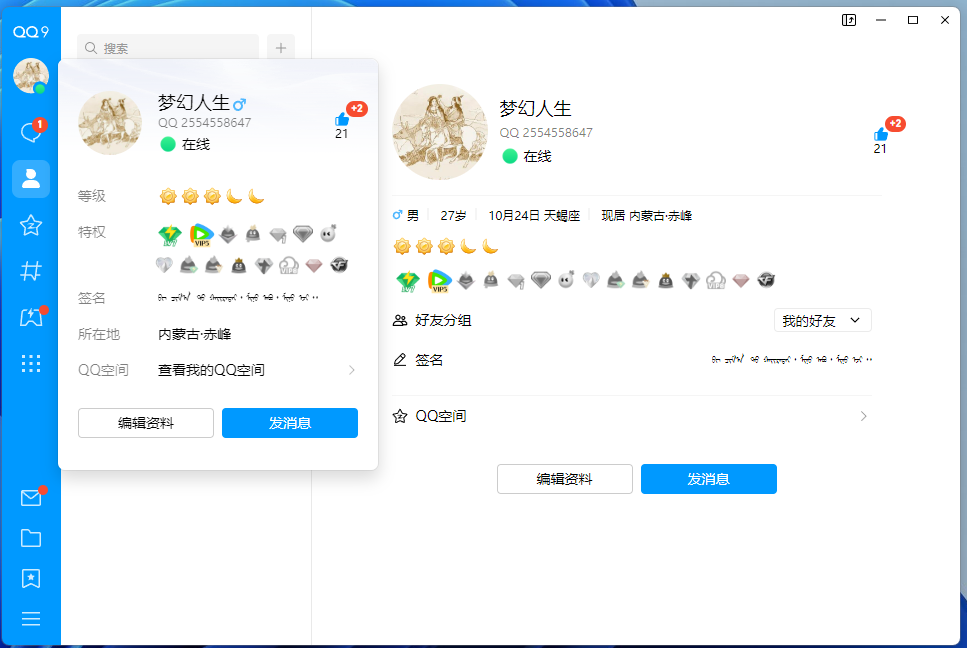Click the heart-shaped privilege icon in the popup card

pos(164,266)
